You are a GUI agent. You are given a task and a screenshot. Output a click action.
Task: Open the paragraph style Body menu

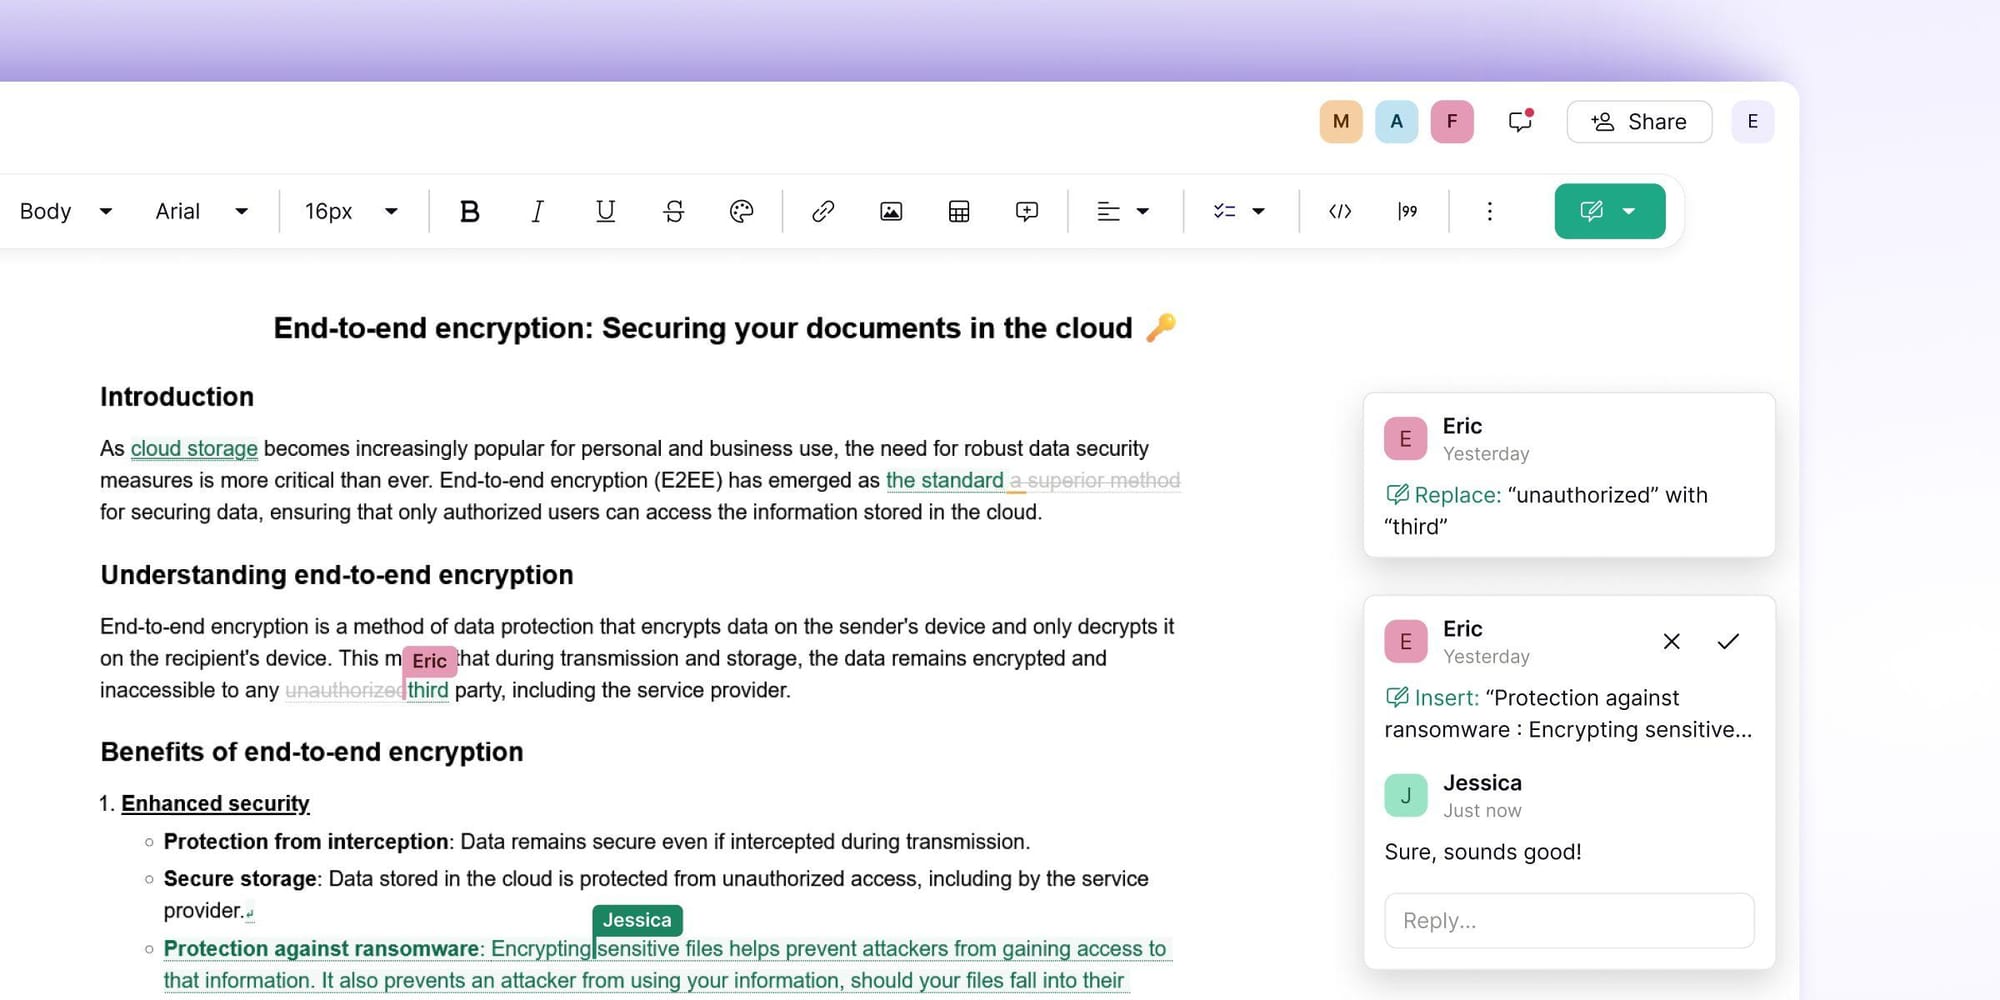(x=65, y=211)
